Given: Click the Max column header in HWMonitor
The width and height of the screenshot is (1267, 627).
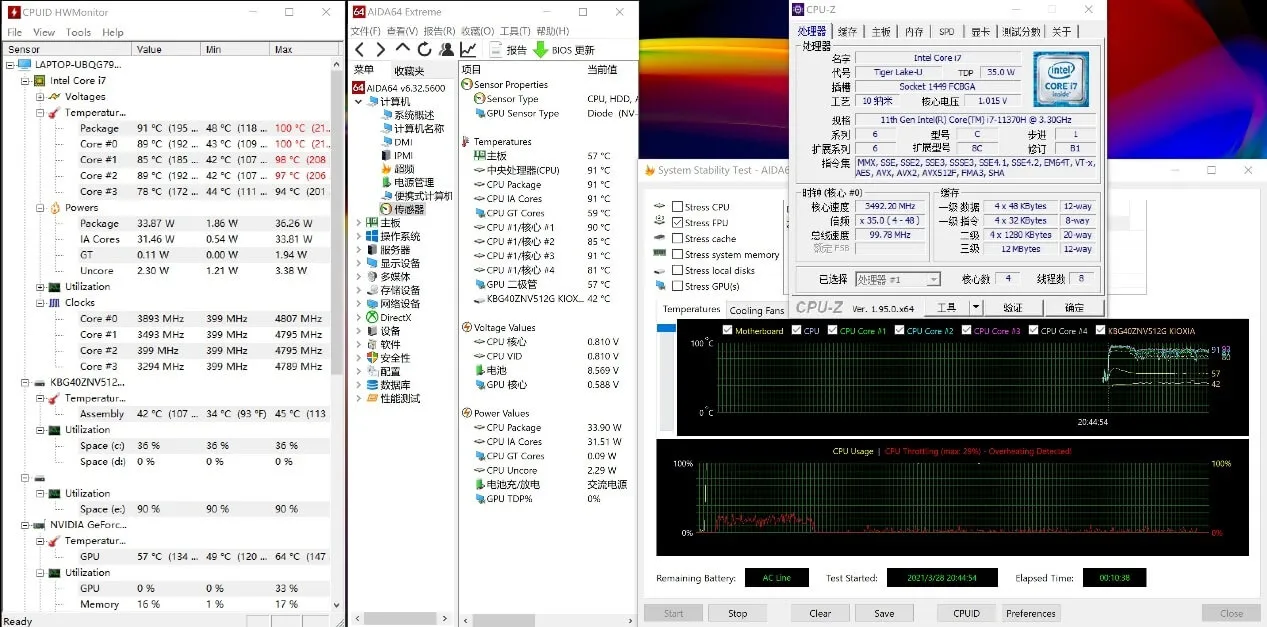Looking at the screenshot, I should (x=304, y=49).
